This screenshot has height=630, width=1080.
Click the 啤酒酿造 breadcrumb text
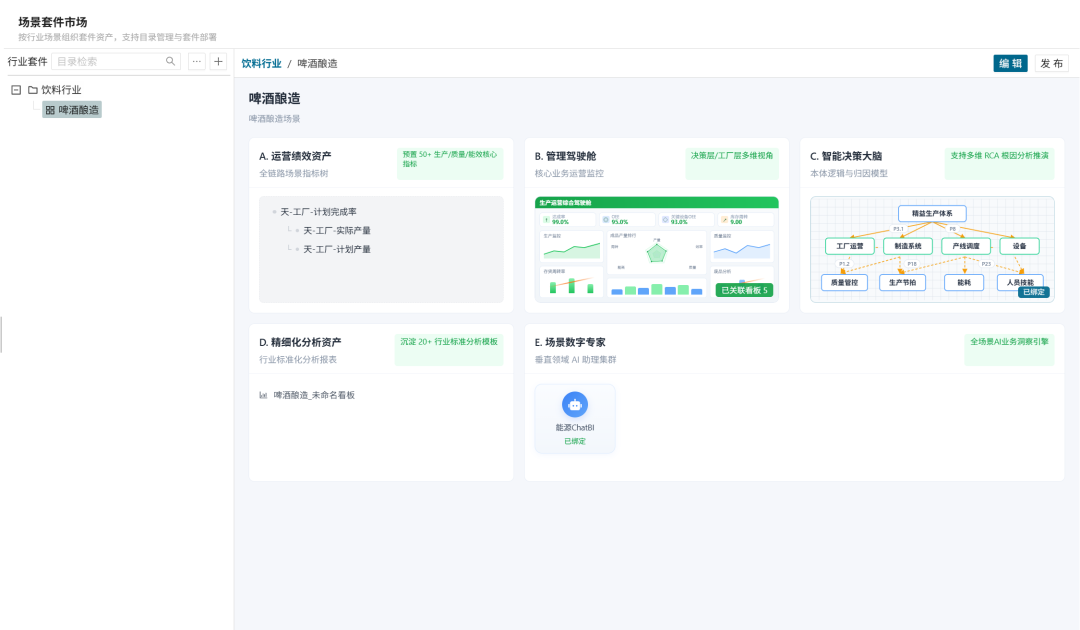[x=318, y=63]
